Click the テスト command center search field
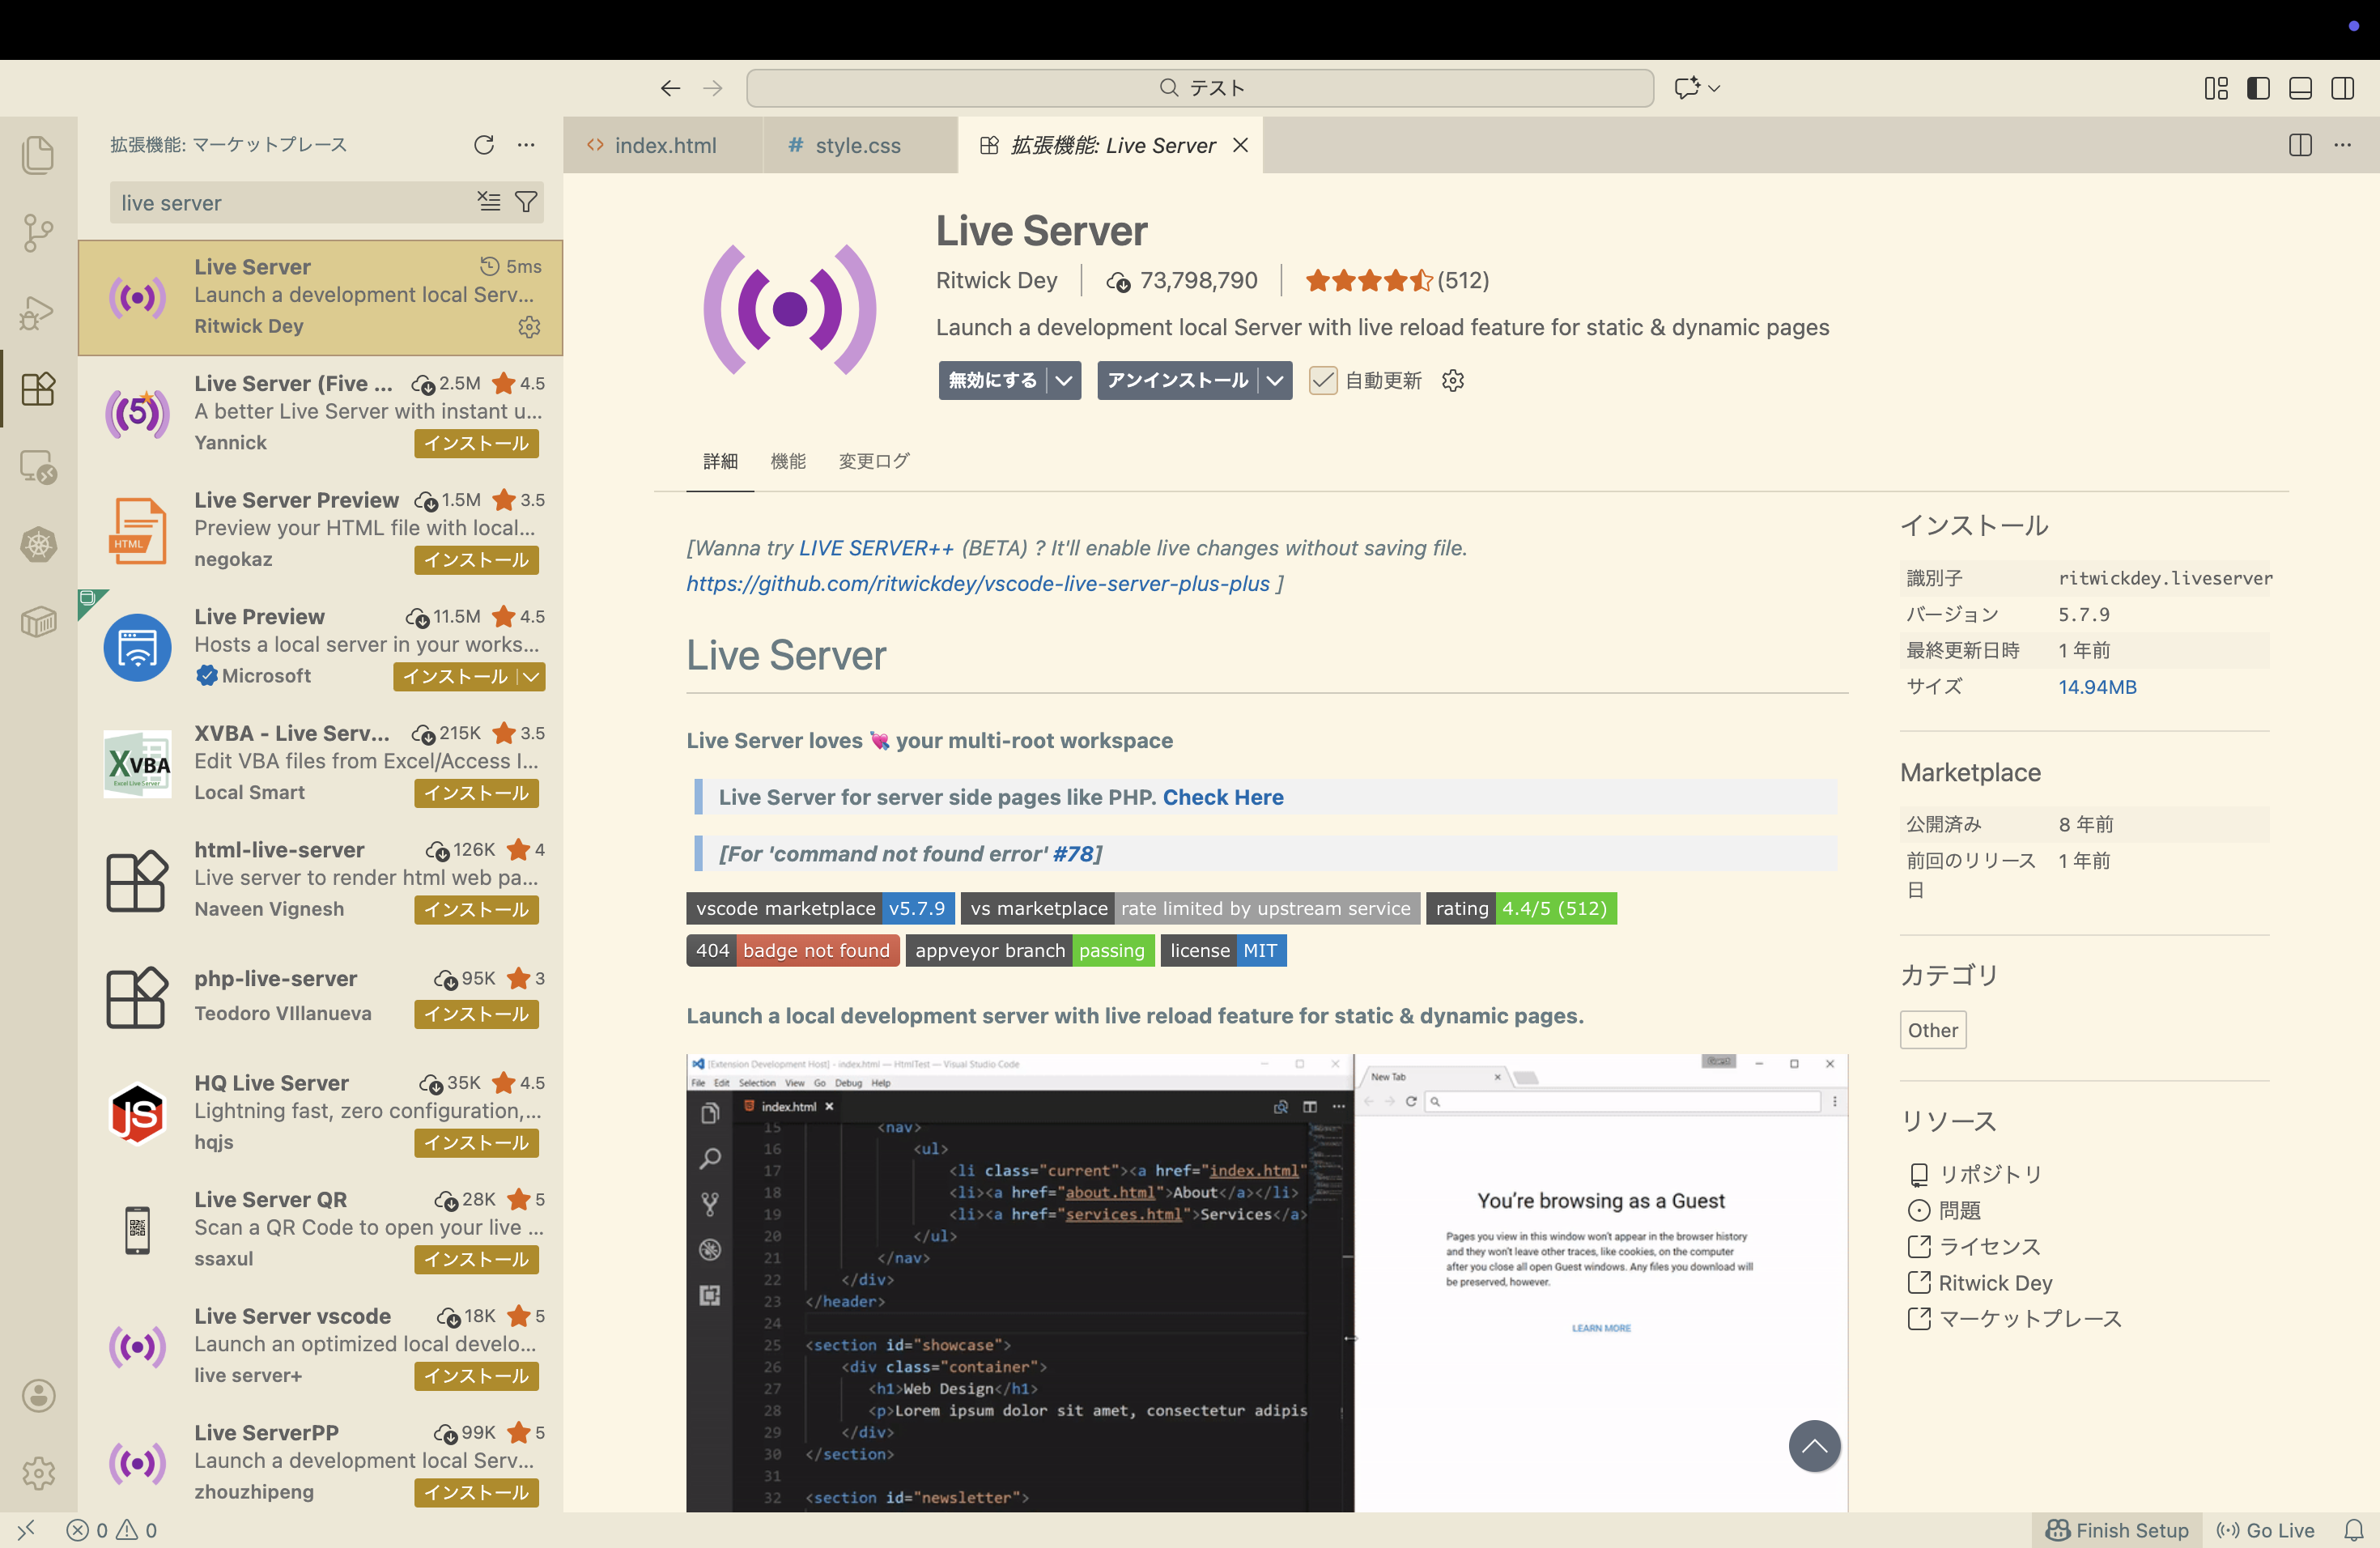 [x=1199, y=88]
